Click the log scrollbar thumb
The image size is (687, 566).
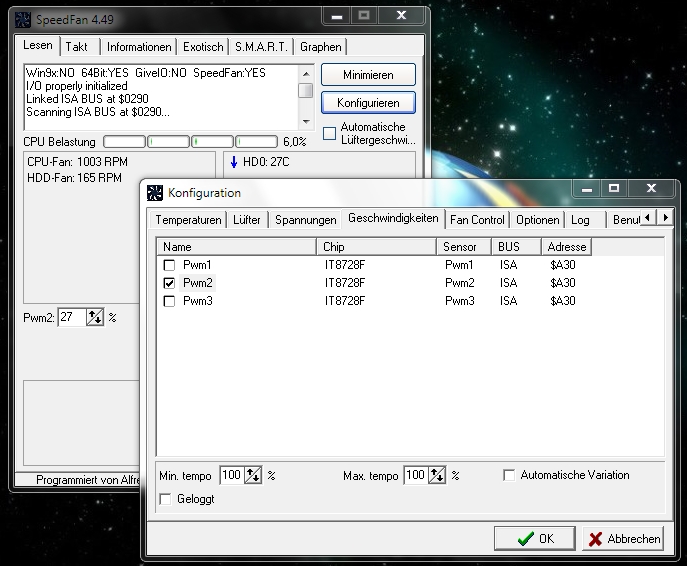[x=305, y=91]
